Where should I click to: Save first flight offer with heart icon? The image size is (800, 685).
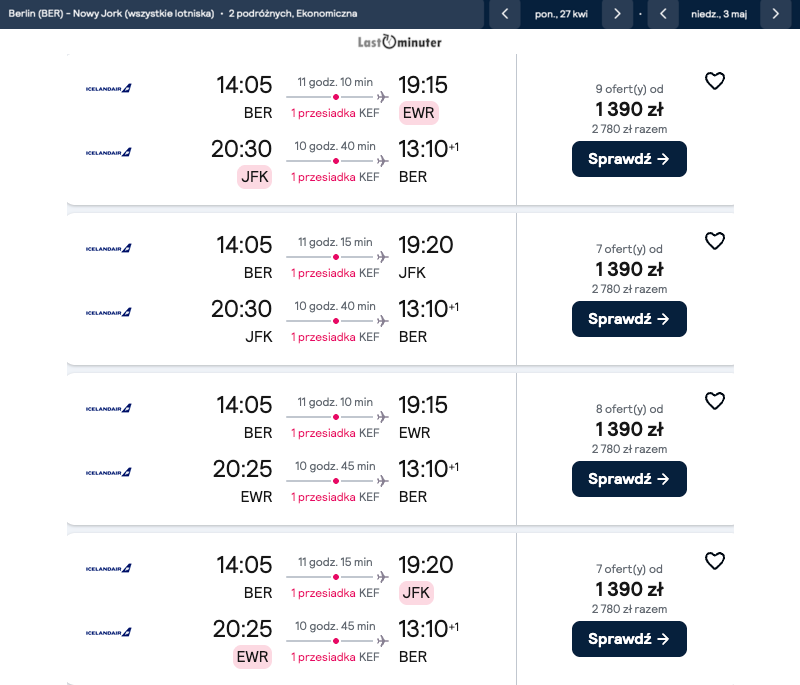click(x=715, y=81)
